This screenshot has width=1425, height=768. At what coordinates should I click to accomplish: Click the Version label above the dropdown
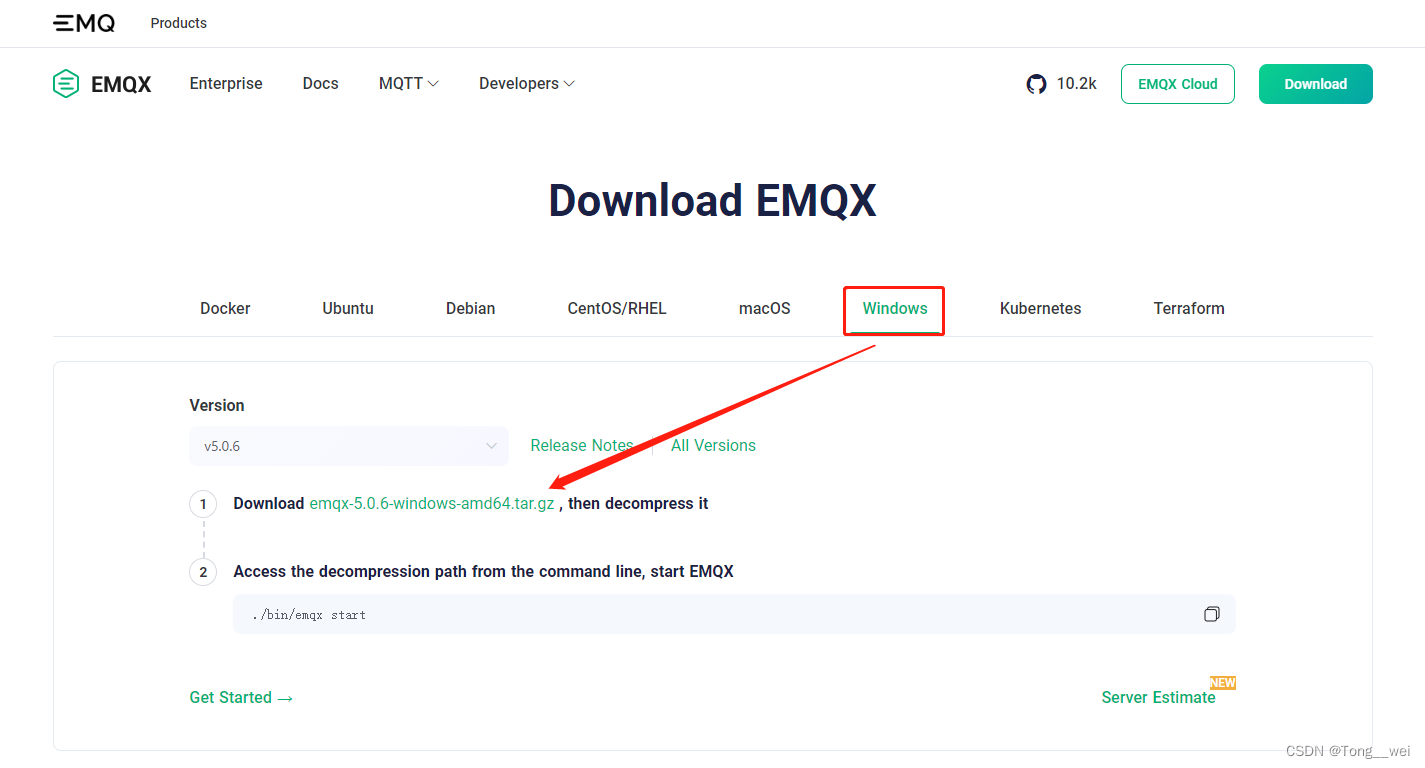[217, 406]
